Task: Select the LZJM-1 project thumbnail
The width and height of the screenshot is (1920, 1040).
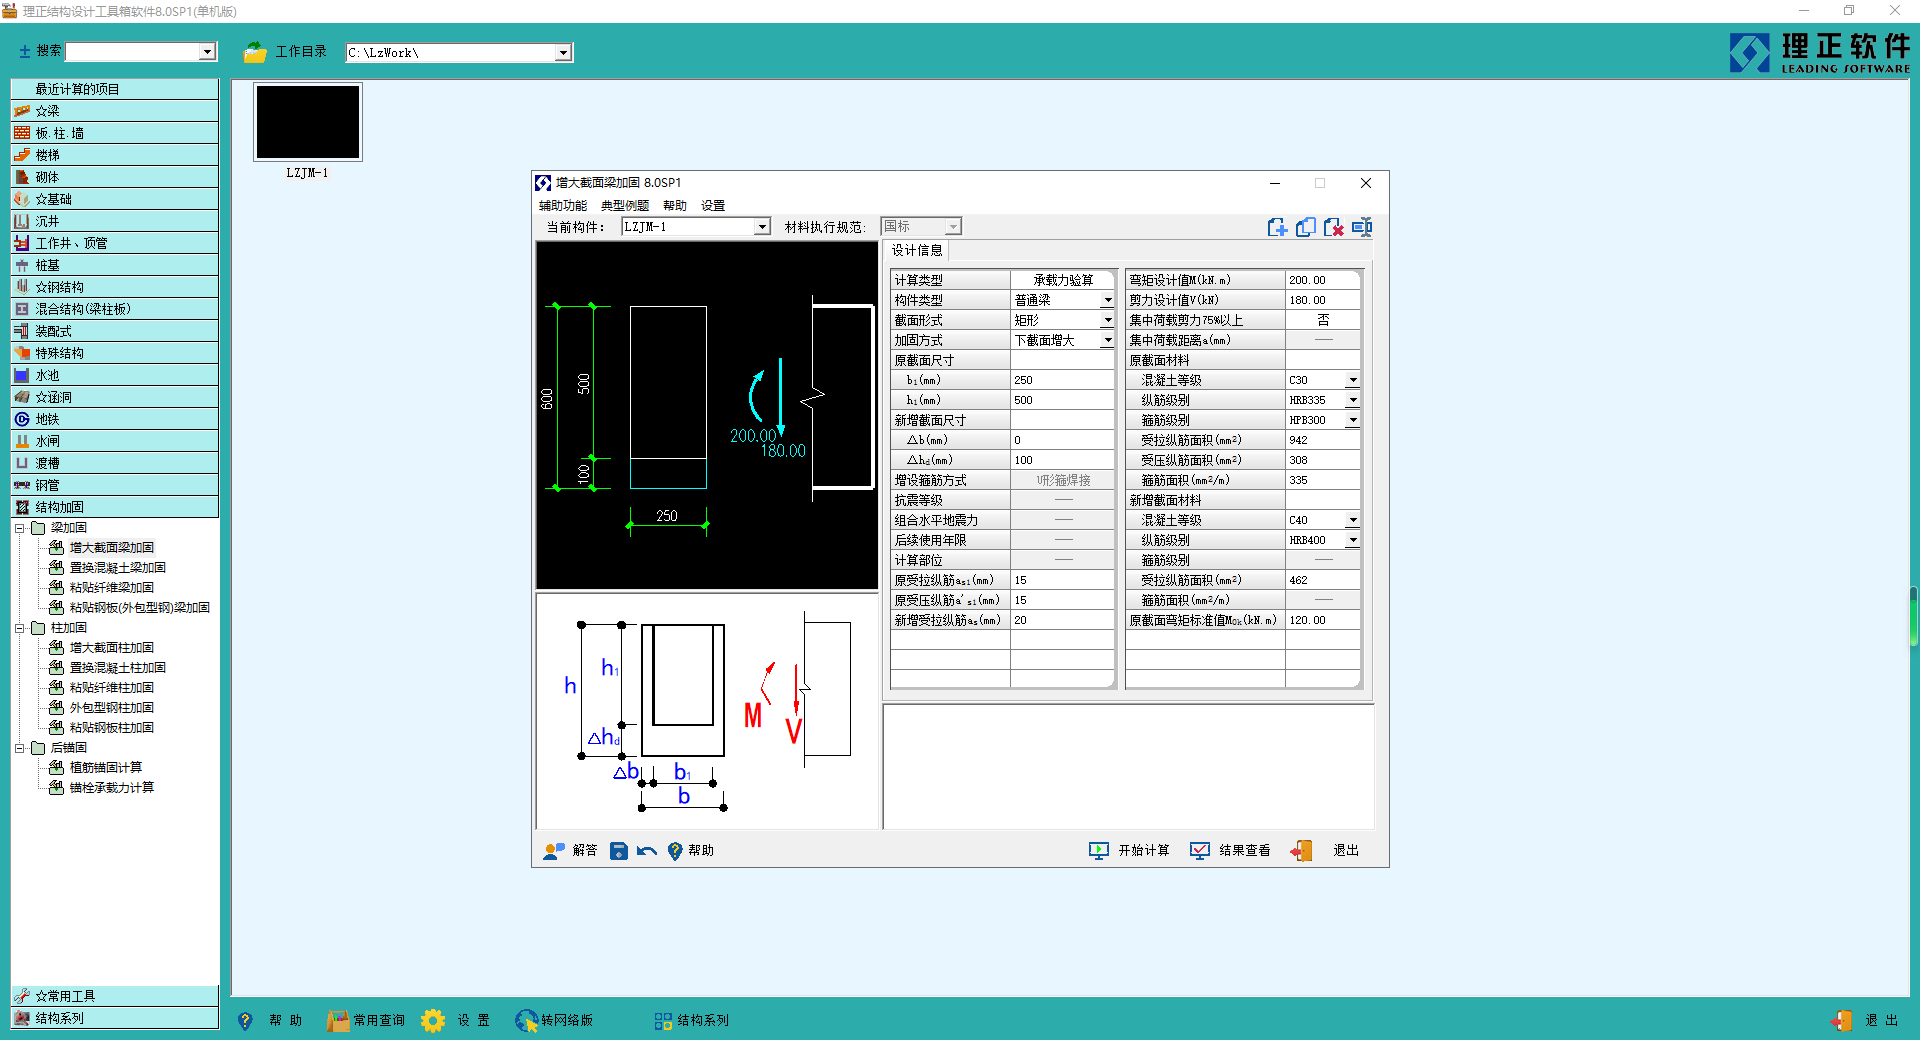Action: point(307,122)
